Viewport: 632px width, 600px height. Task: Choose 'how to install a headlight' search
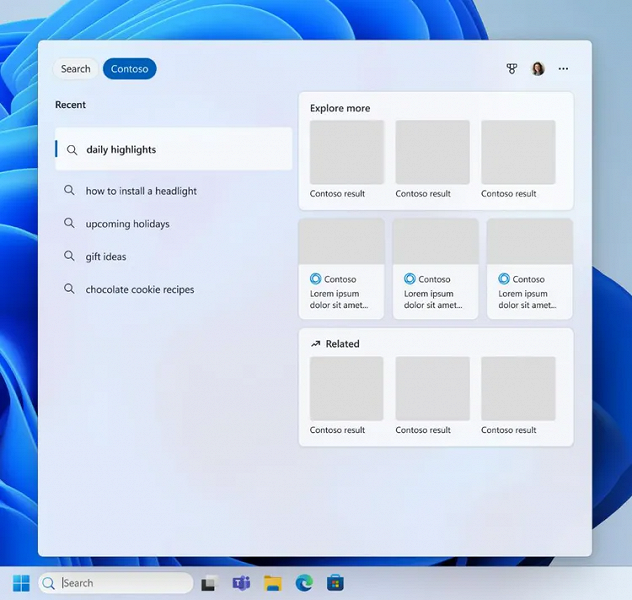[x=141, y=191]
